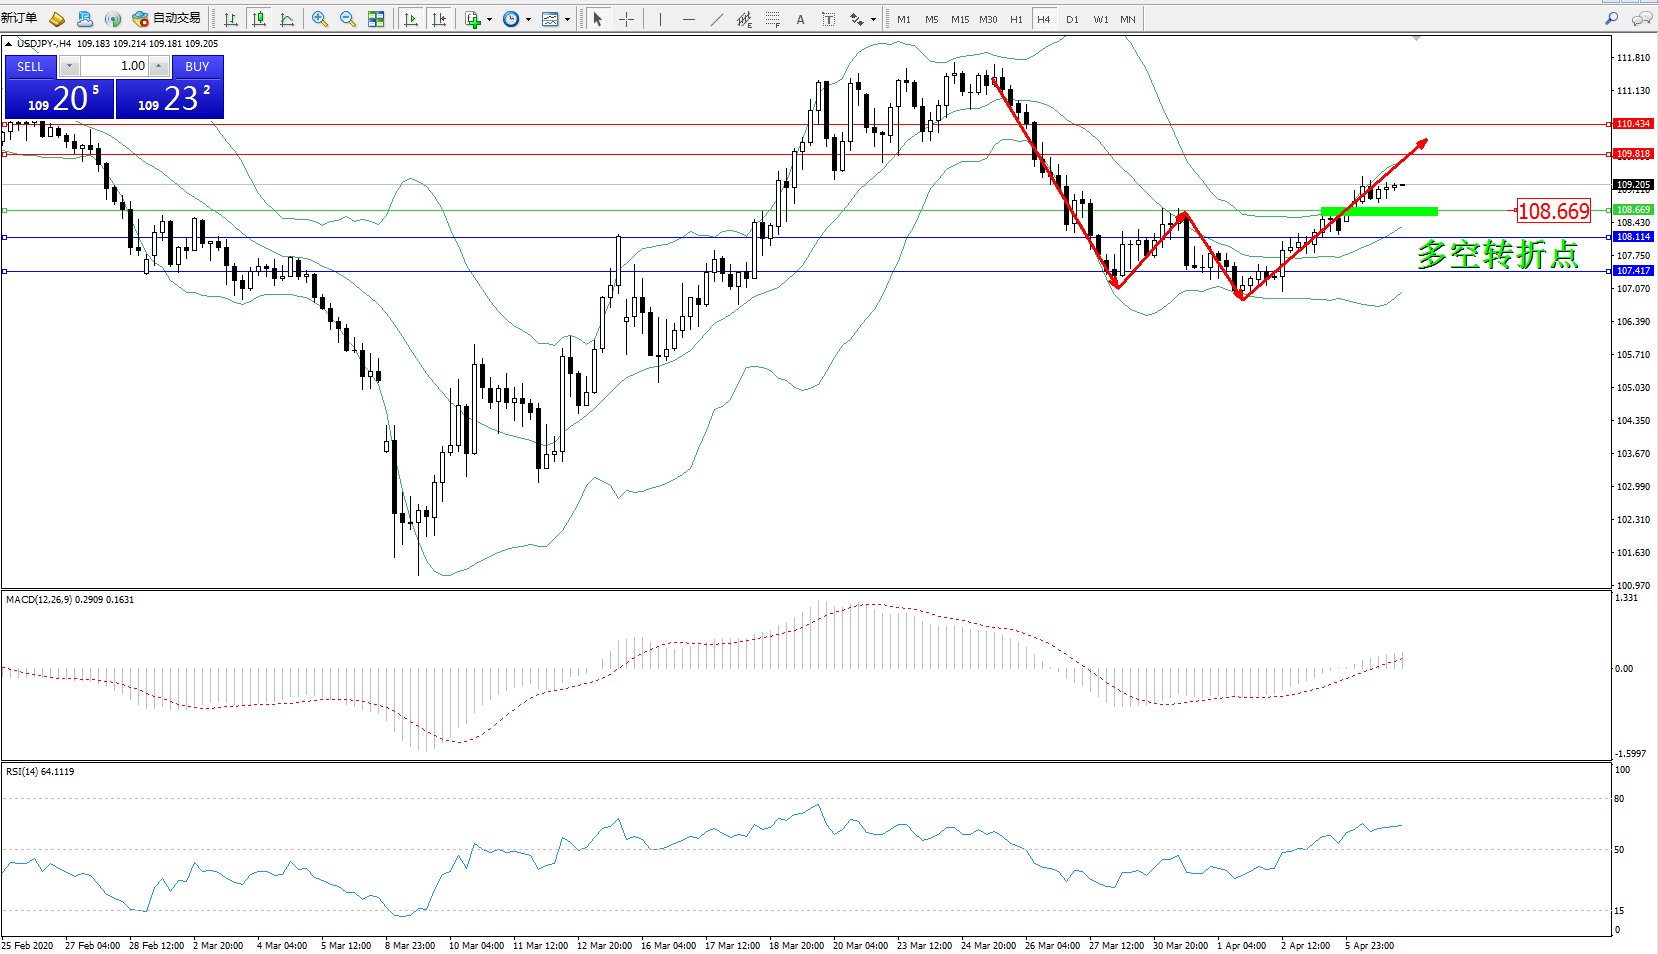Open the search magnifier in top-right corner

(x=1611, y=19)
